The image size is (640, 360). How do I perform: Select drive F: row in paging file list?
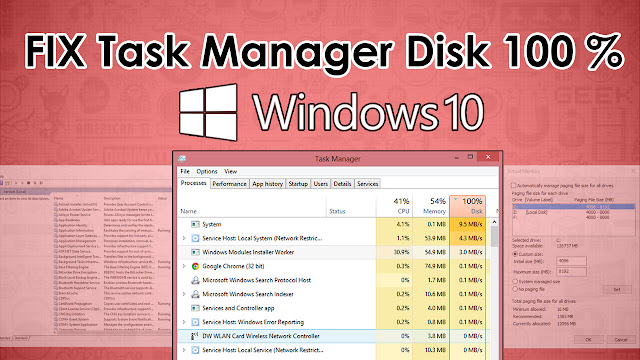click(x=574, y=218)
